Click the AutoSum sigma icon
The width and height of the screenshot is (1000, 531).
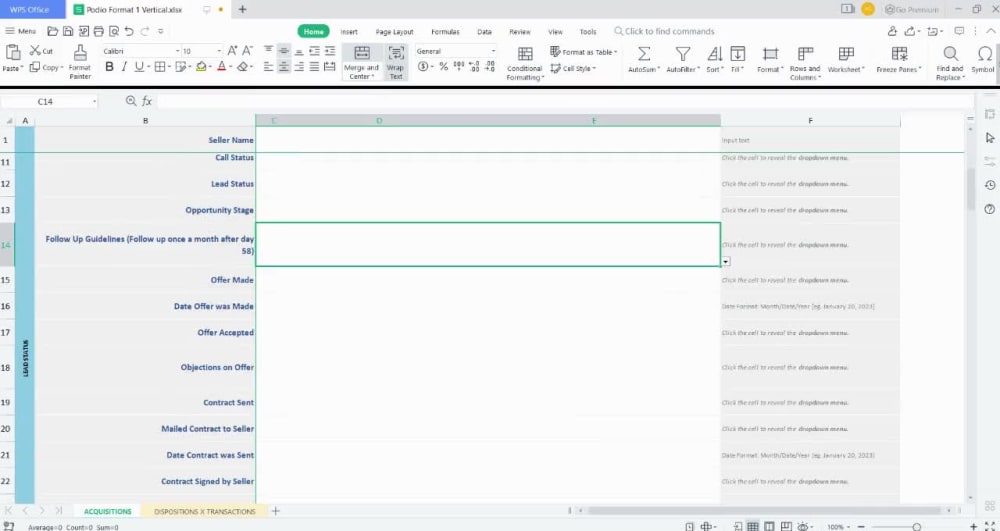tap(644, 54)
